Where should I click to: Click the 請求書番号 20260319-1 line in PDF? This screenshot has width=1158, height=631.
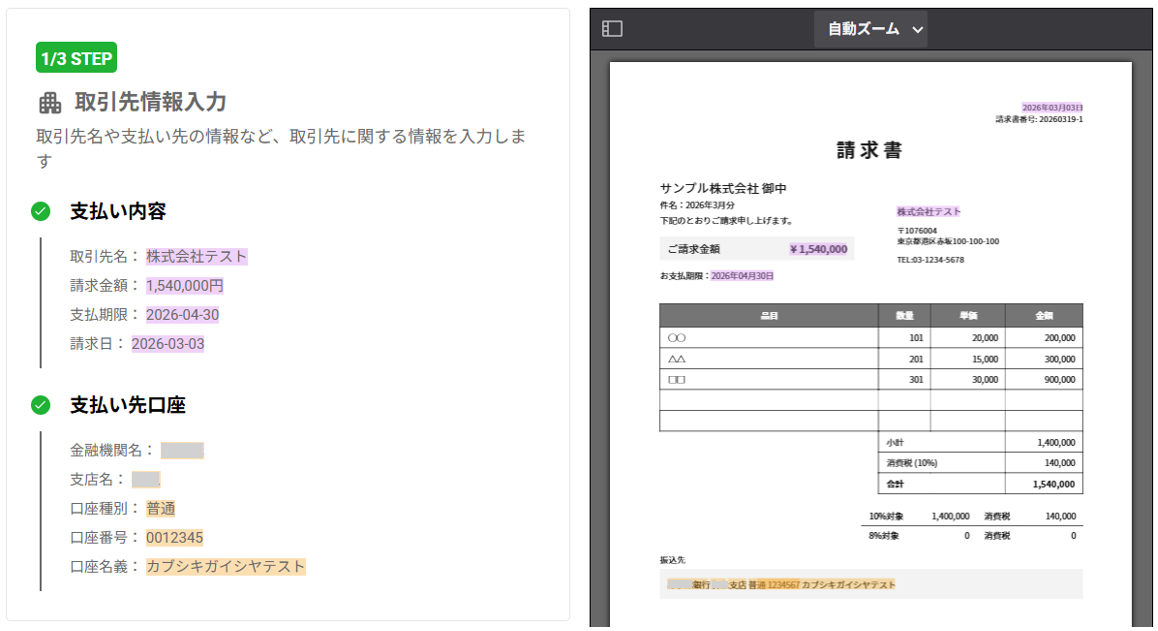click(1039, 119)
